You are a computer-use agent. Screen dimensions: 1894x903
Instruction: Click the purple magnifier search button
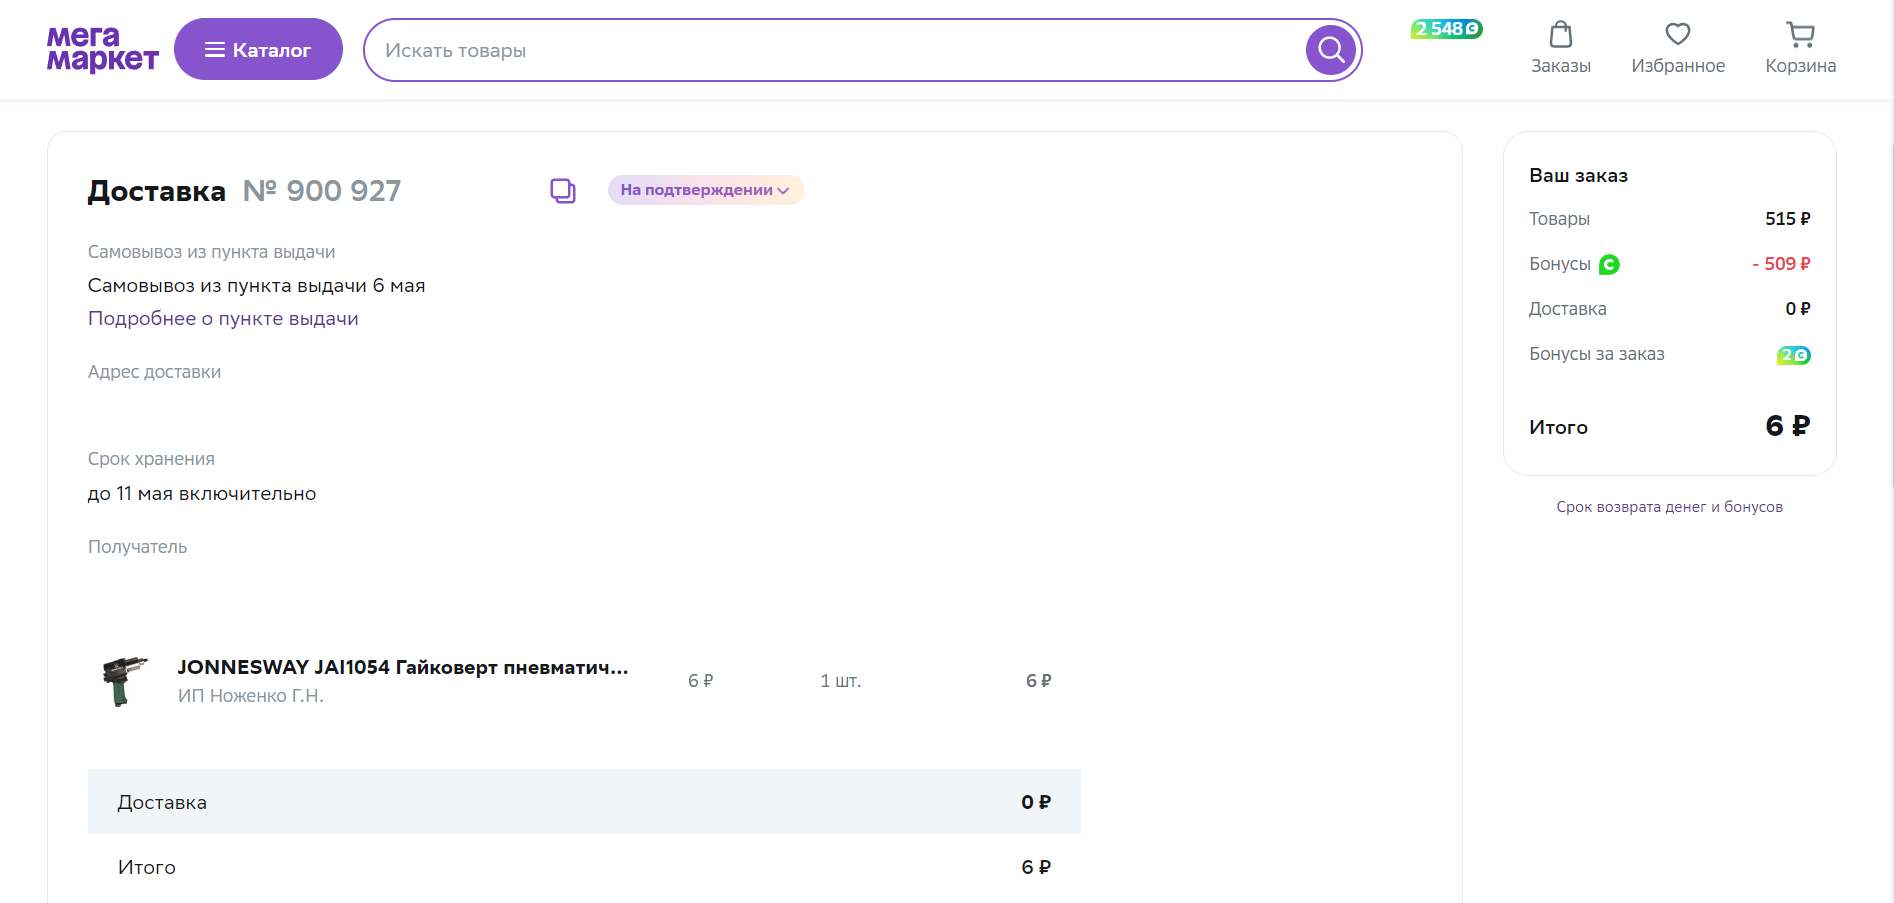1331,49
